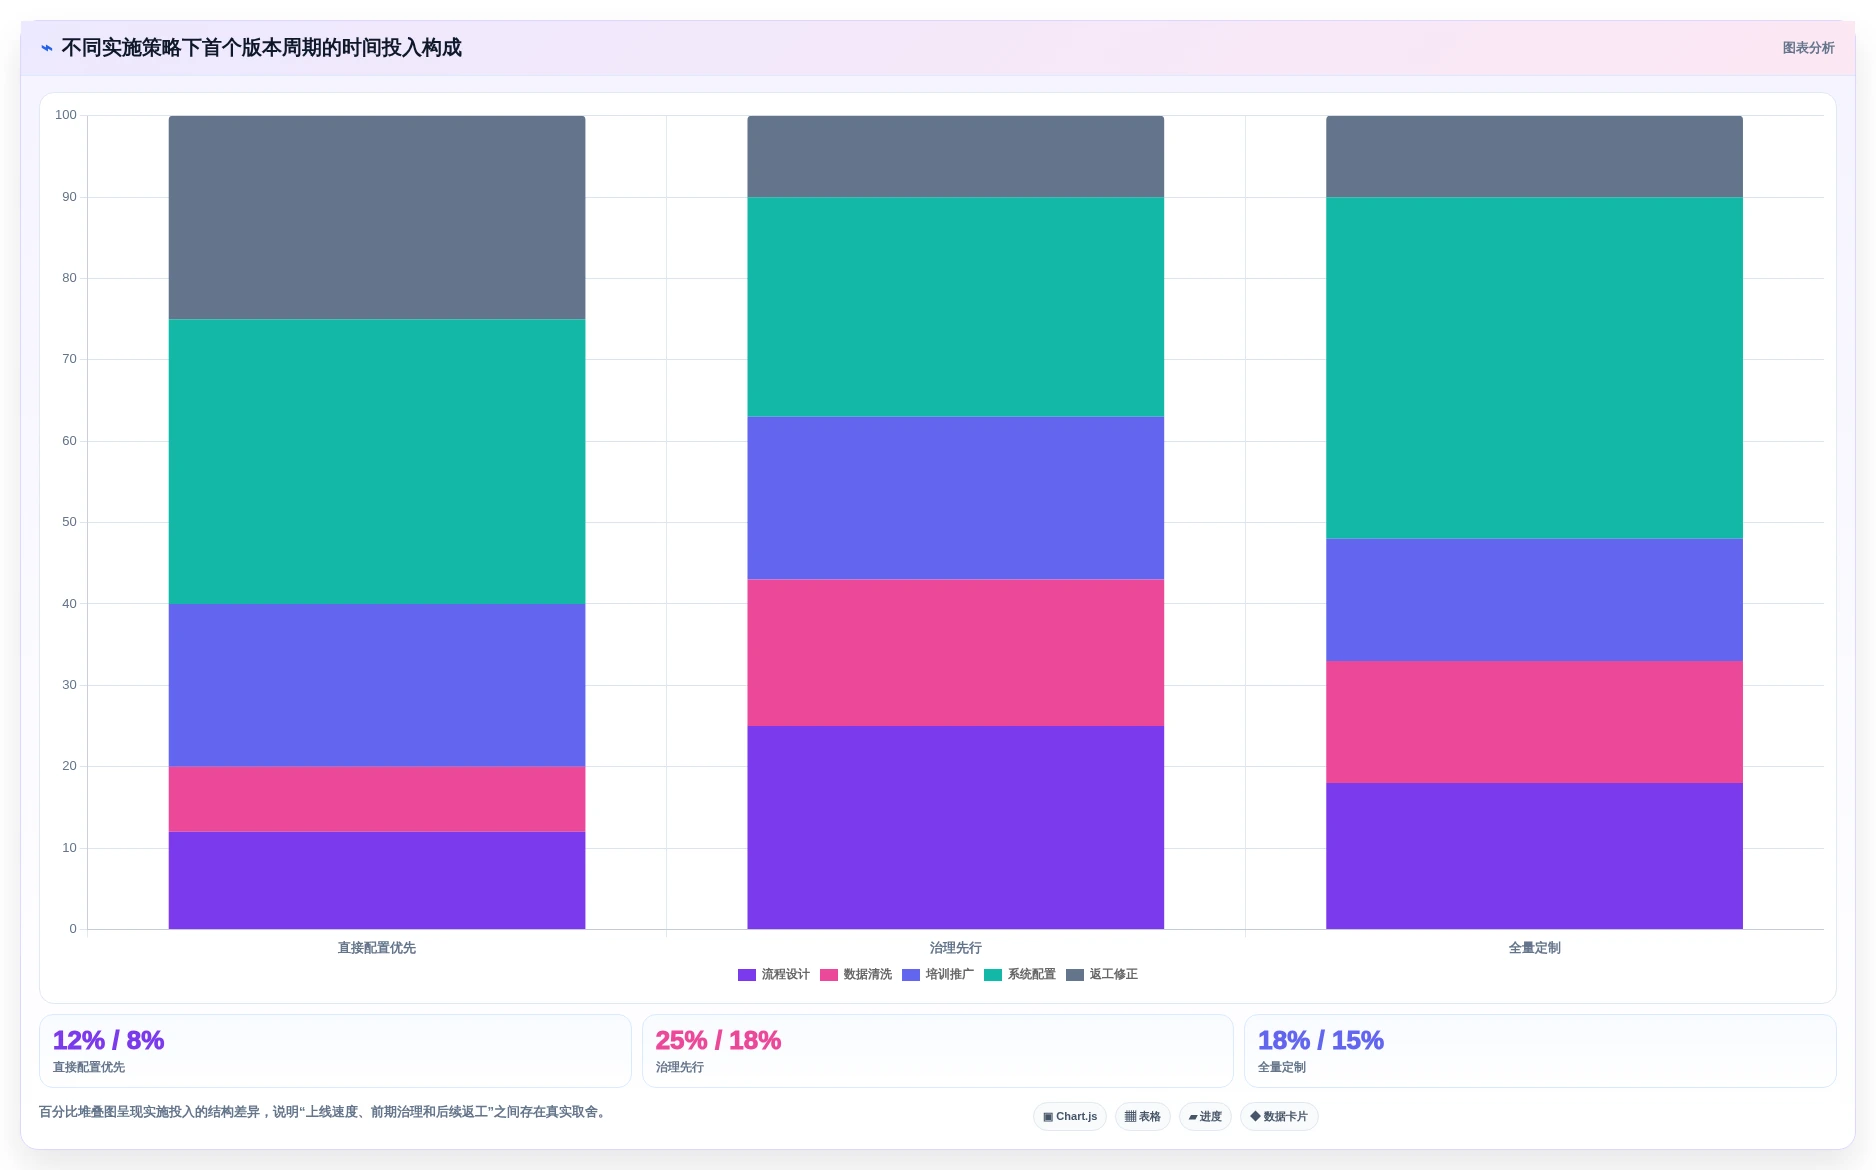1876x1170 pixels.
Task: Toggle the 系统配置 legend swatch
Action: pos(993,975)
